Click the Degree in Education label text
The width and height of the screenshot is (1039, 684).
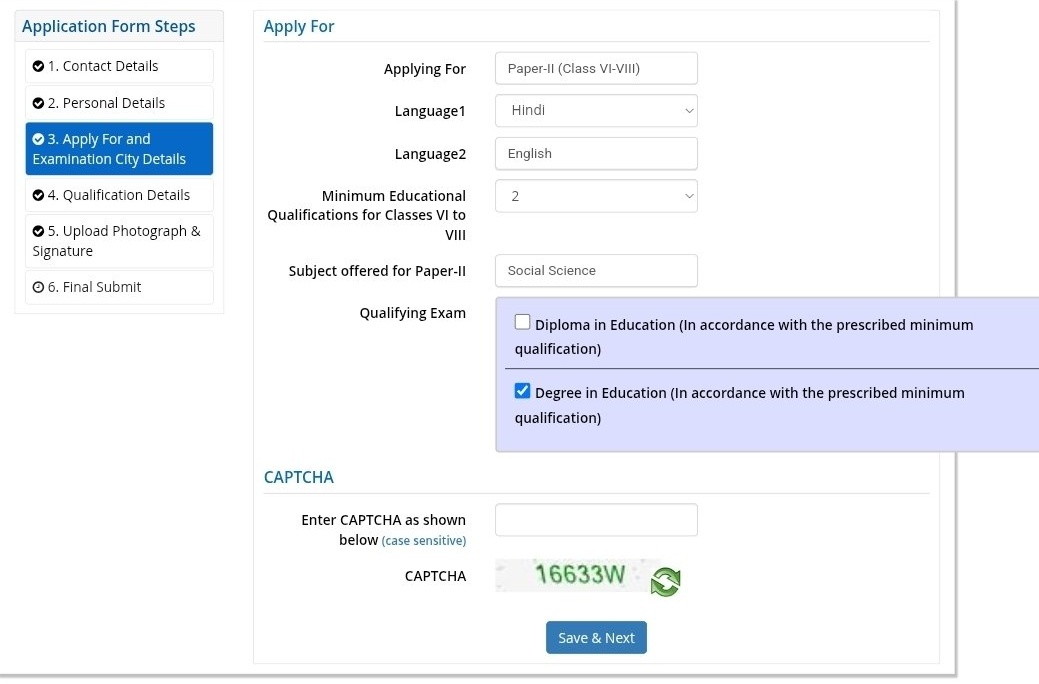(739, 405)
